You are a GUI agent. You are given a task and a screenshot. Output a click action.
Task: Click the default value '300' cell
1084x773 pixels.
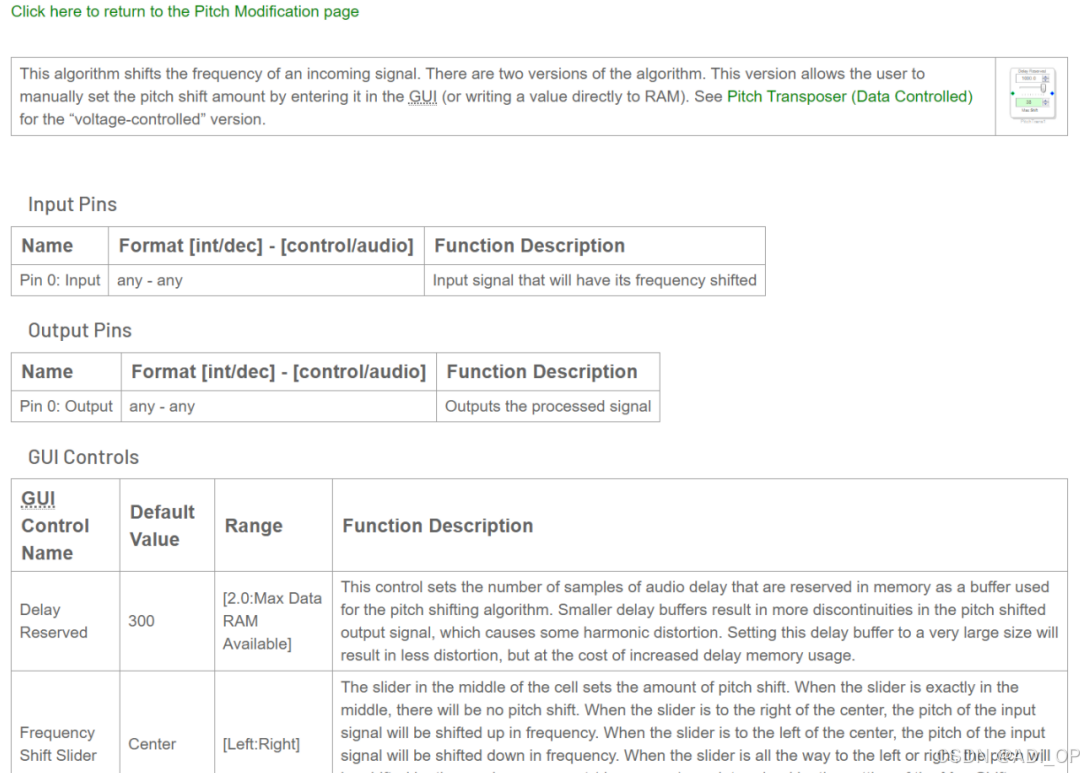pos(167,621)
